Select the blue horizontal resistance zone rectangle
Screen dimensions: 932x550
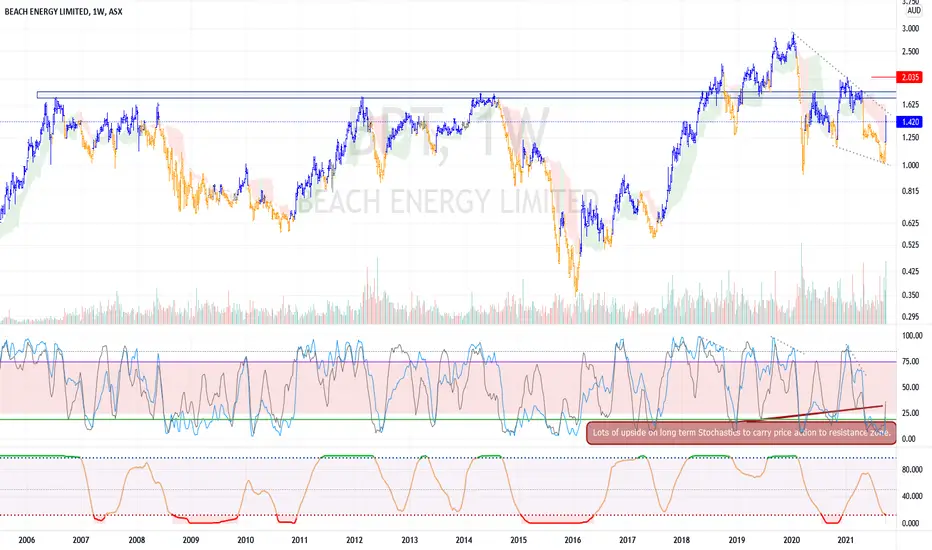pyautogui.click(x=466, y=95)
